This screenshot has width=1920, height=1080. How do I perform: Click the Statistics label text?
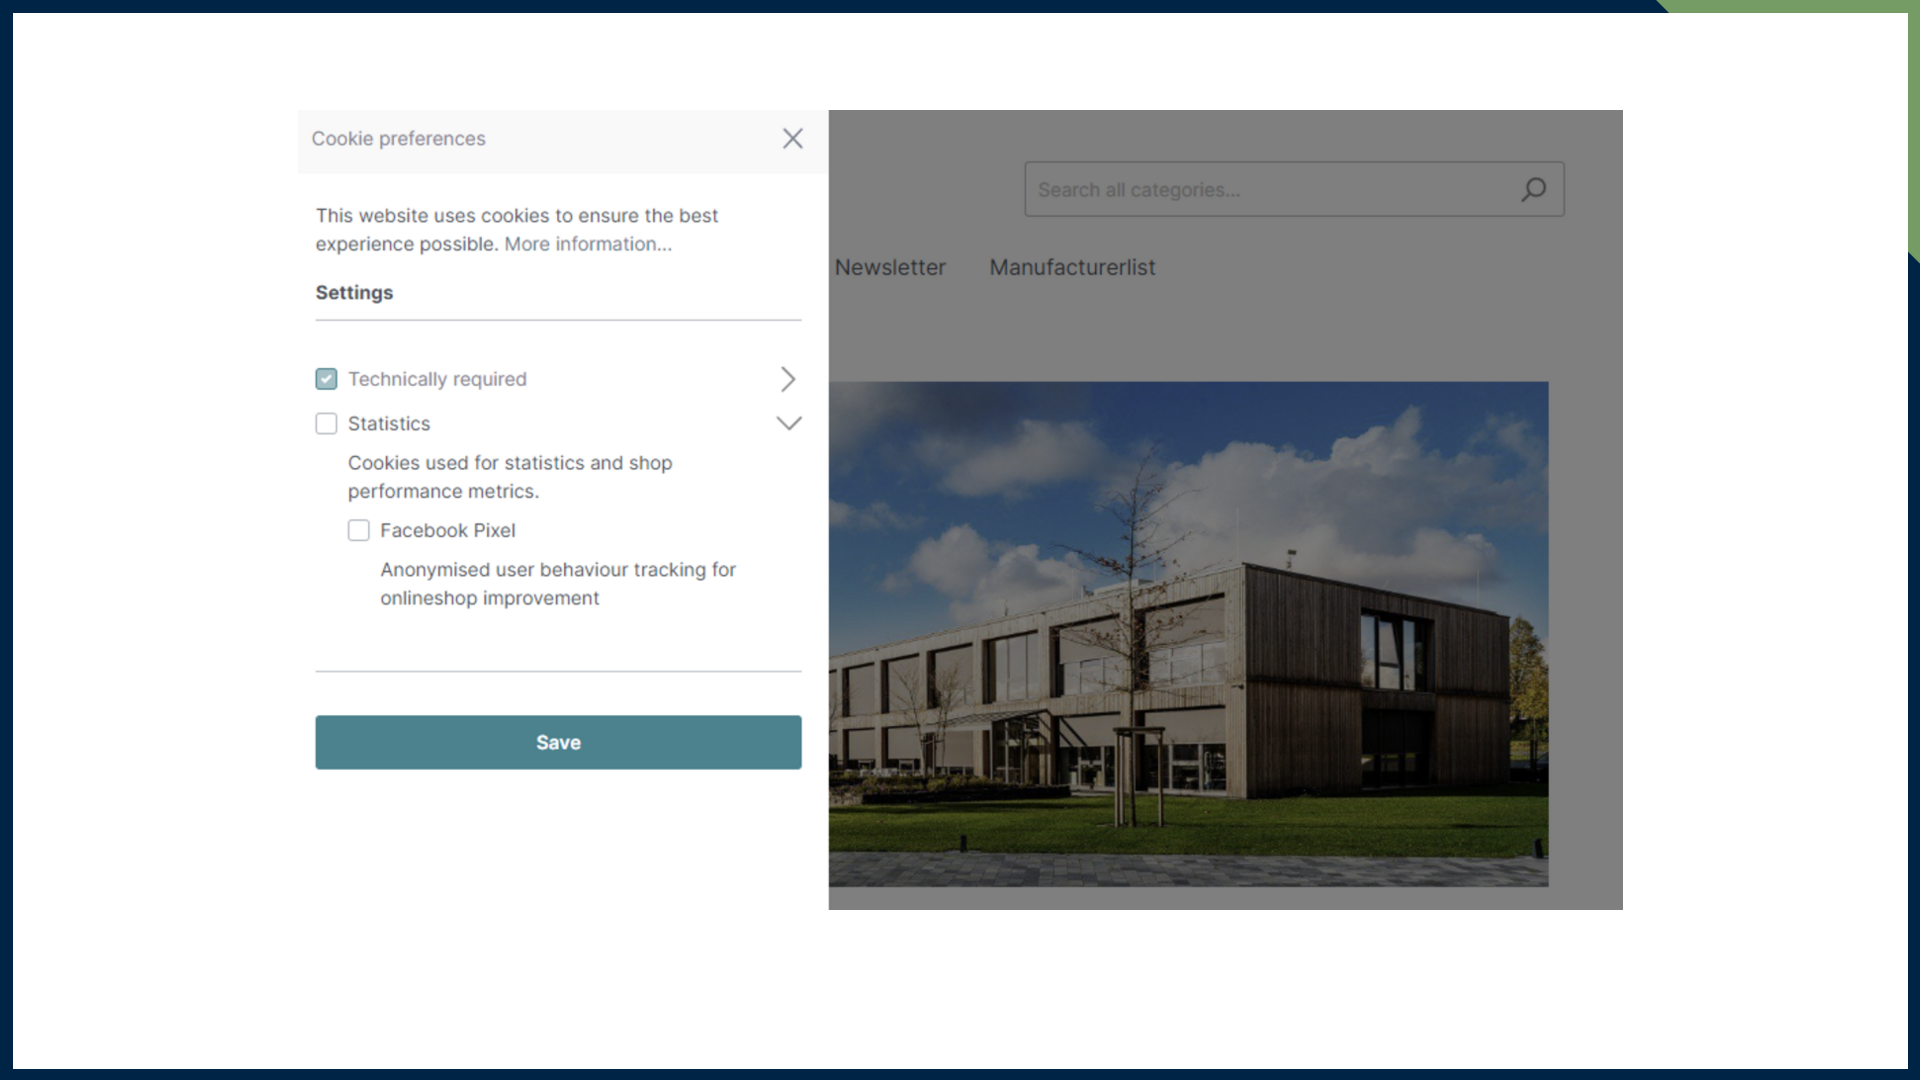coord(389,423)
